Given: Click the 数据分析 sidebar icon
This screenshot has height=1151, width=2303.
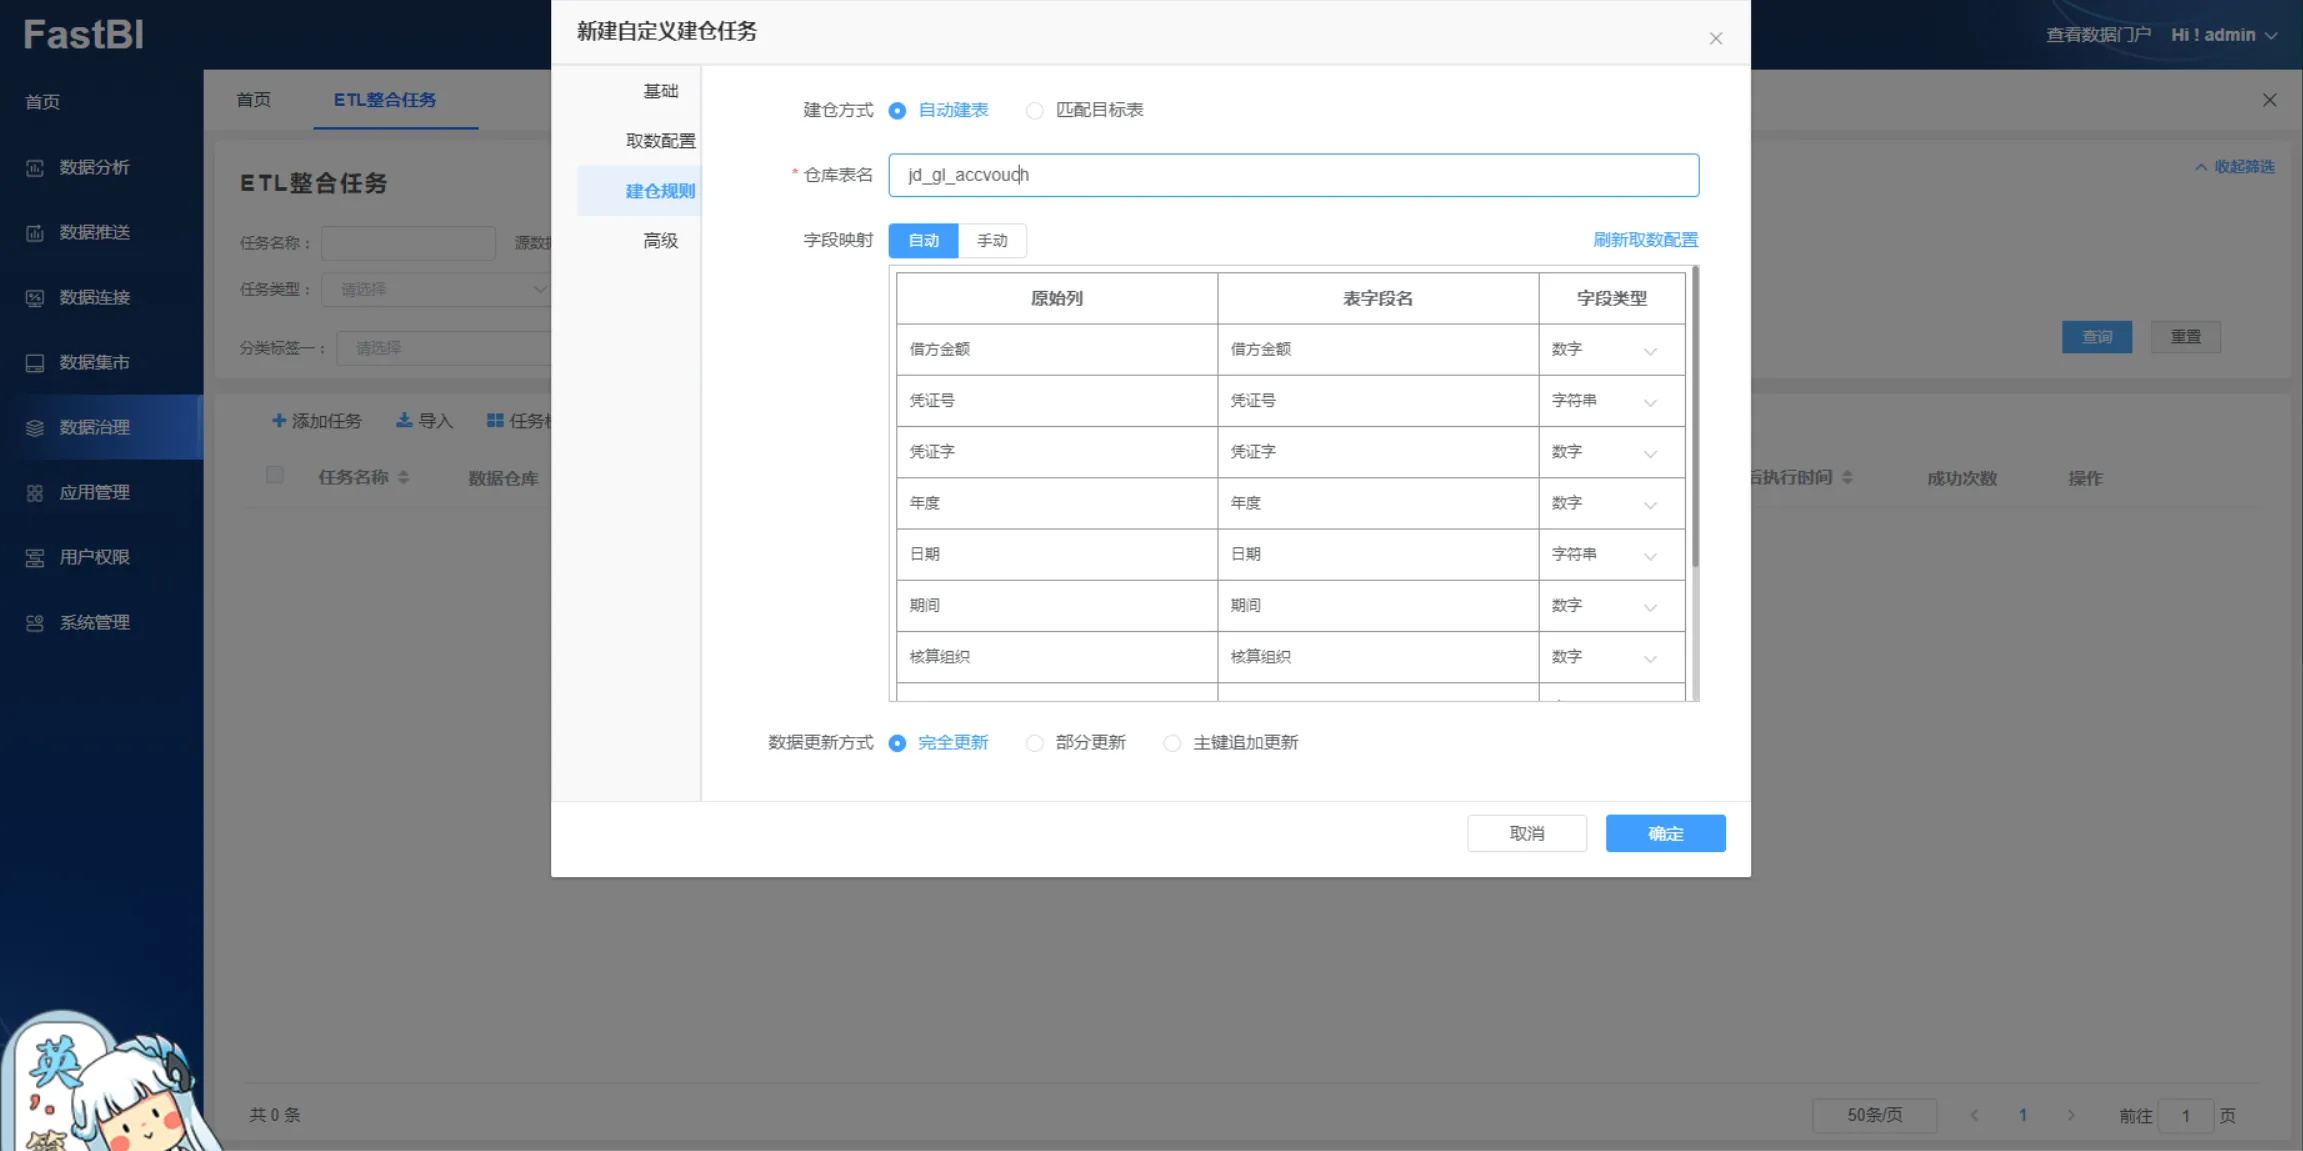Looking at the screenshot, I should pyautogui.click(x=35, y=168).
